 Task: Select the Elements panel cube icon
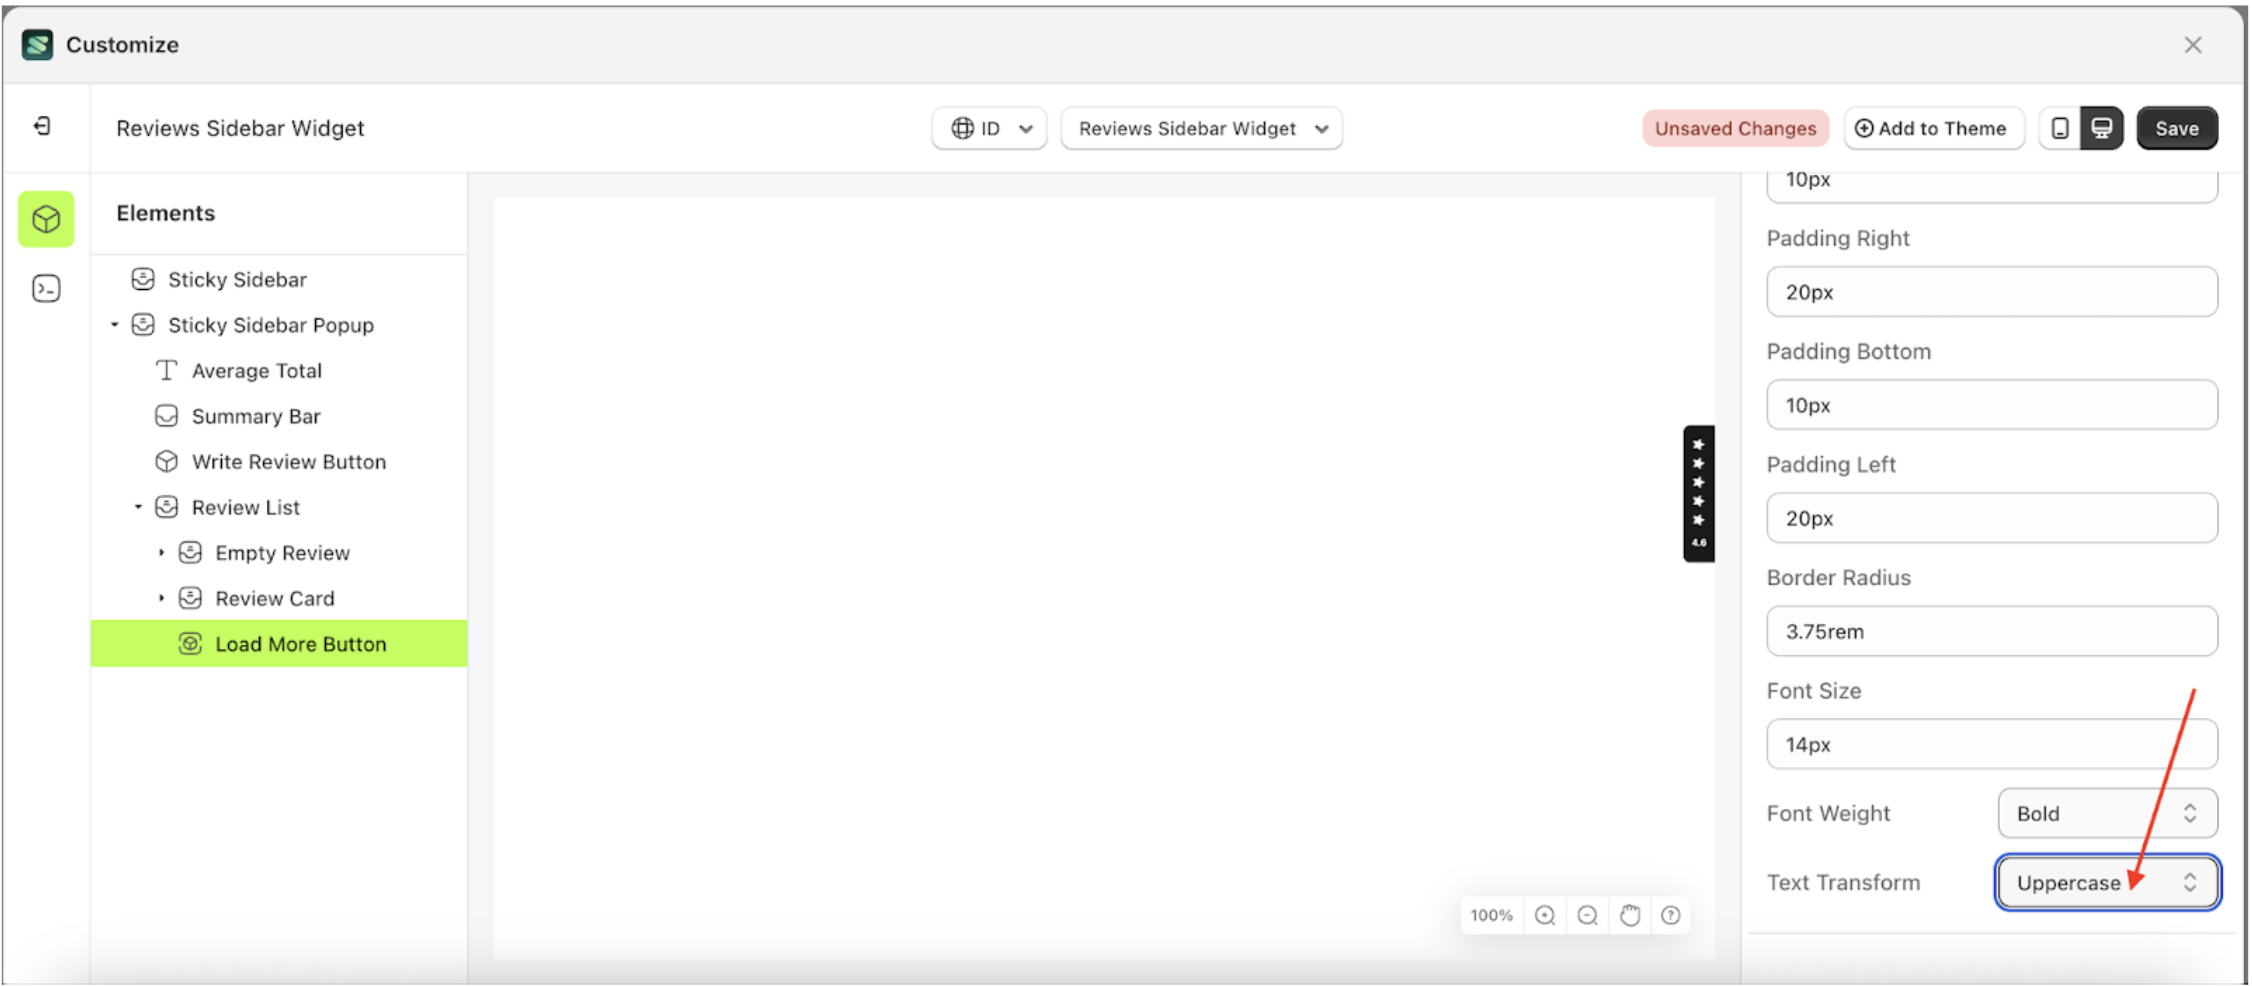pos(46,219)
